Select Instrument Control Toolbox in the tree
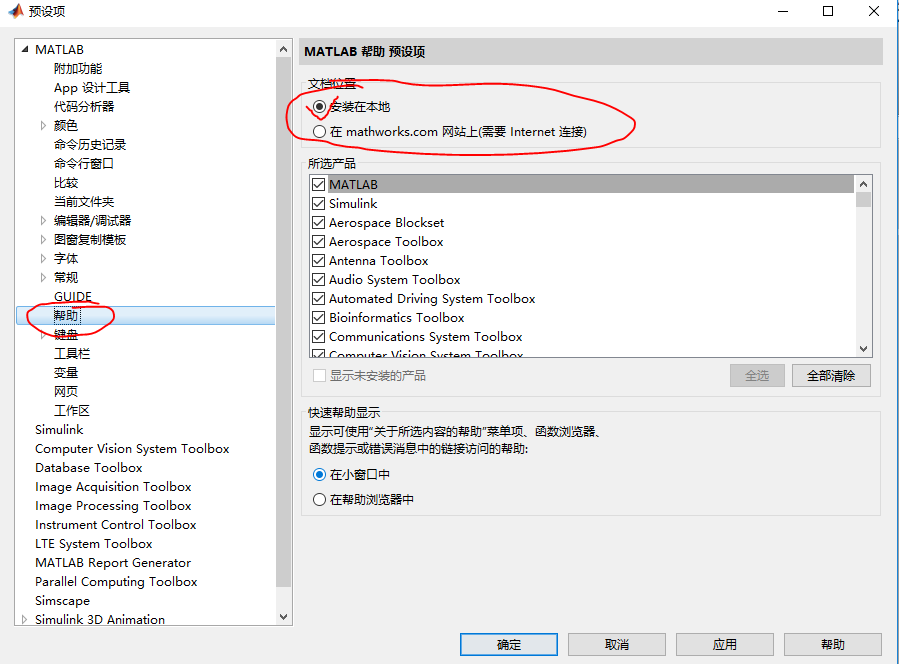 point(115,525)
